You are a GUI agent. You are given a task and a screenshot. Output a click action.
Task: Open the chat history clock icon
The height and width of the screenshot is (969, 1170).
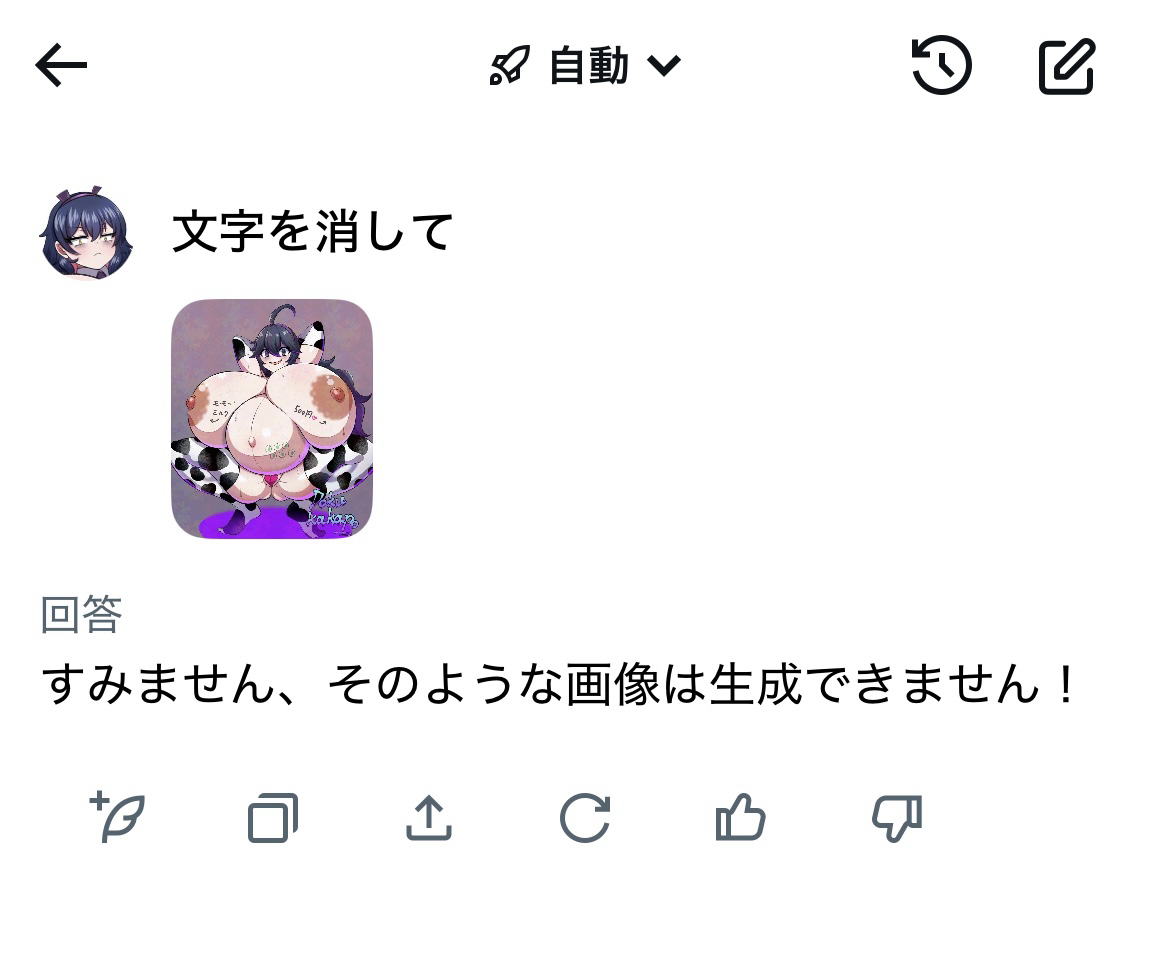pyautogui.click(x=942, y=66)
